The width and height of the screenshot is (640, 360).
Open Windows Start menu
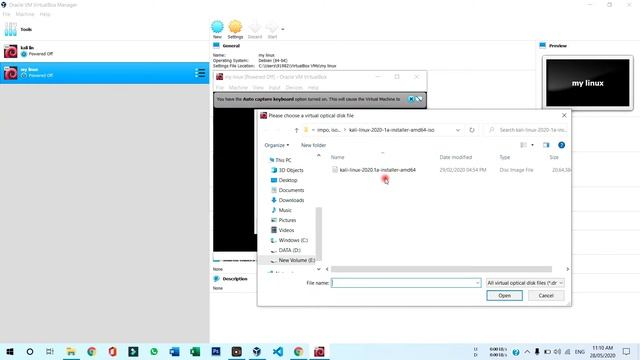10,351
